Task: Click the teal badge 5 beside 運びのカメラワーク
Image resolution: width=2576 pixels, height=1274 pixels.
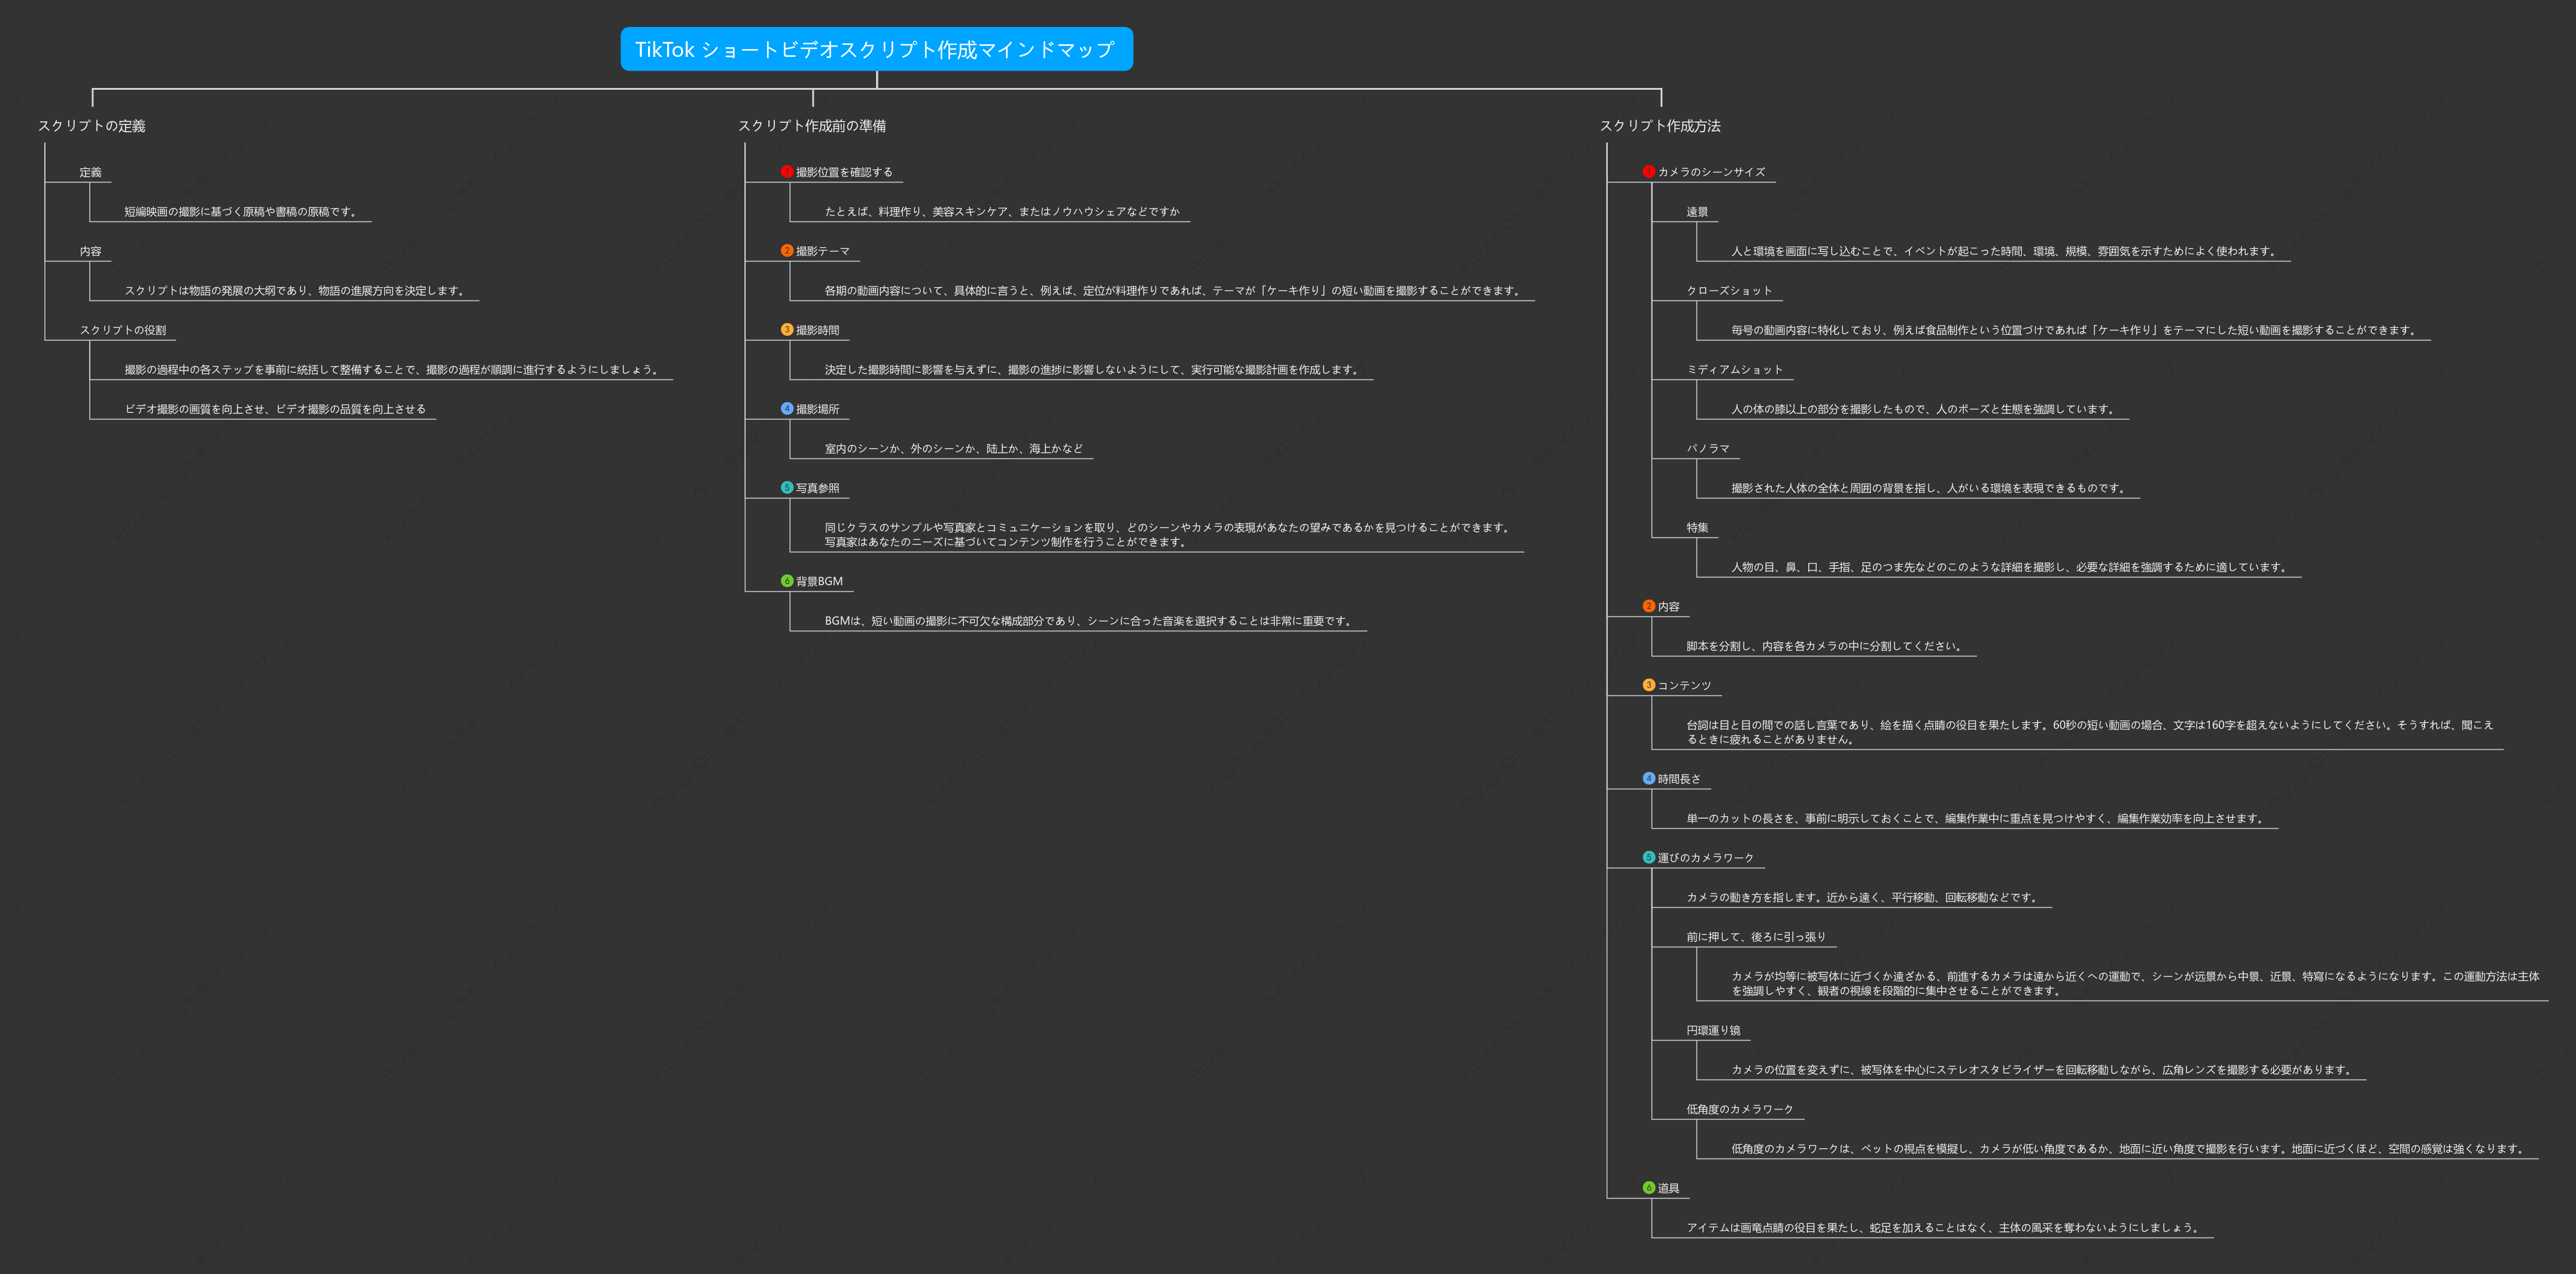Action: pyautogui.click(x=1649, y=858)
